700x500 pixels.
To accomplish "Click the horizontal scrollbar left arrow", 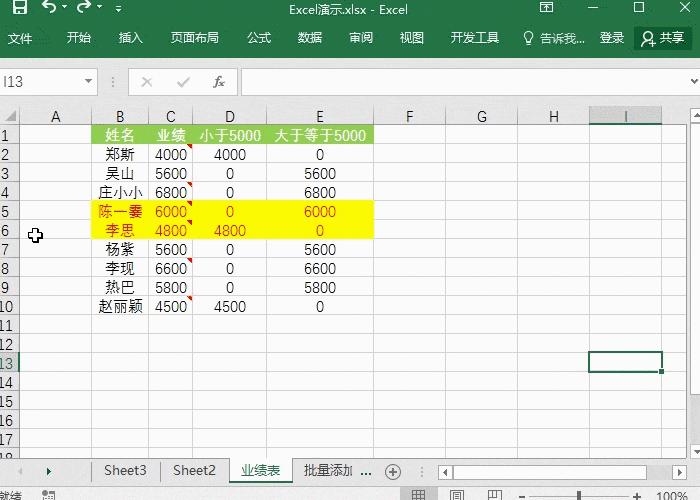I will (445, 472).
